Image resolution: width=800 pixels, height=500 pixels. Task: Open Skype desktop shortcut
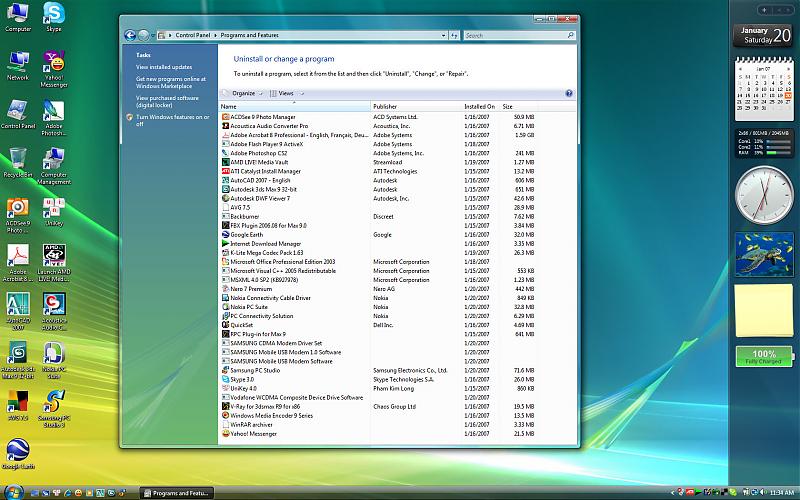coord(54,15)
